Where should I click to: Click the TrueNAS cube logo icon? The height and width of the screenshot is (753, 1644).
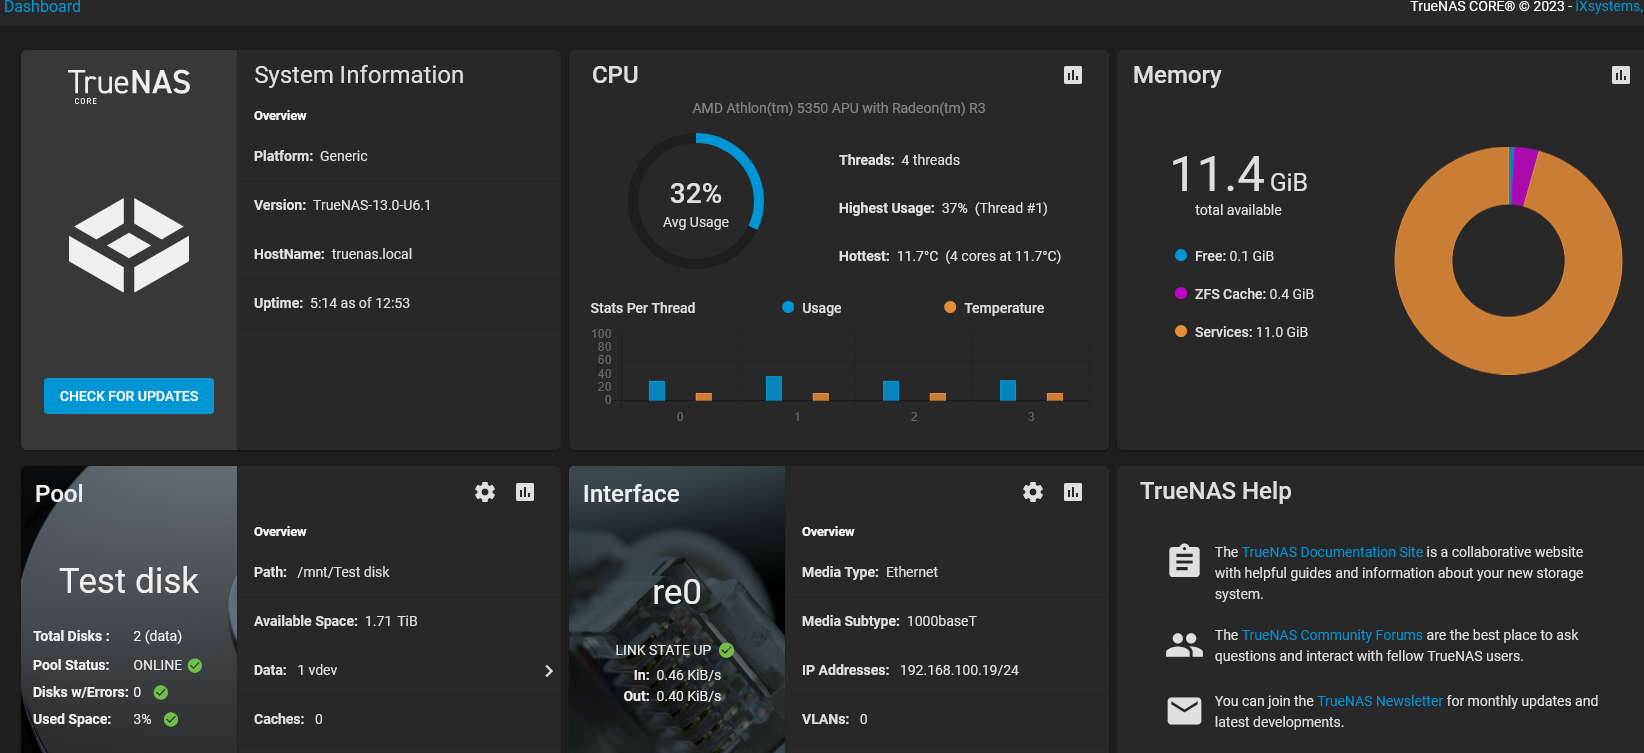click(129, 245)
